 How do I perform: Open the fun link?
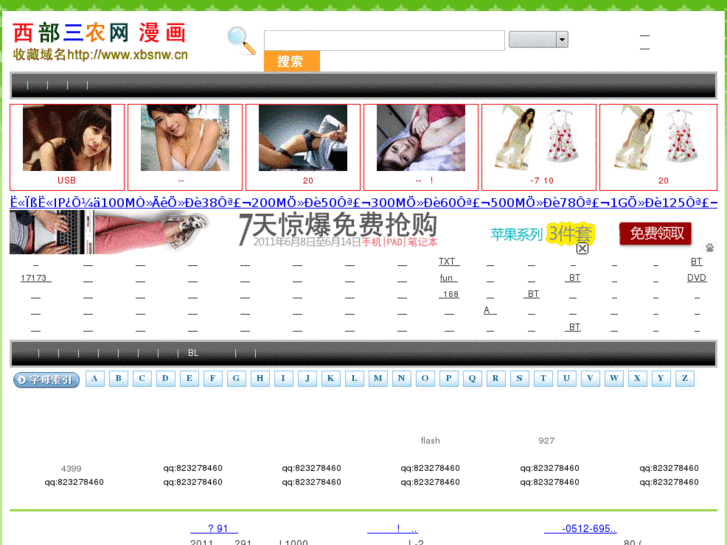448,278
